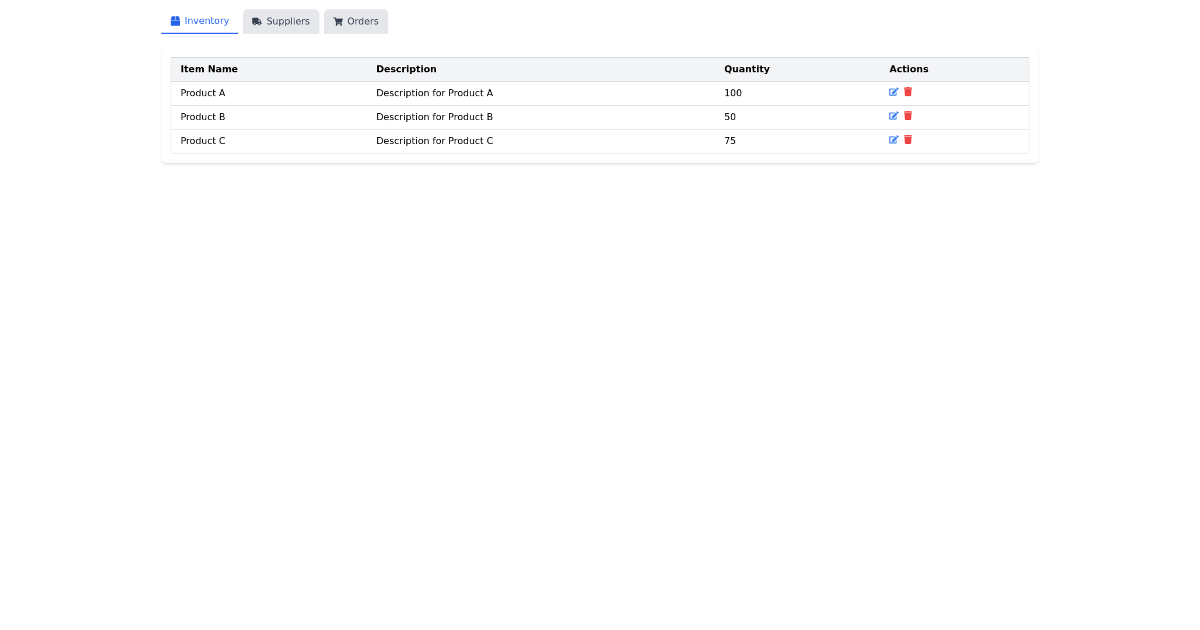Click the red trash icon for Product B
This screenshot has height=630, width=1200.
pos(908,116)
